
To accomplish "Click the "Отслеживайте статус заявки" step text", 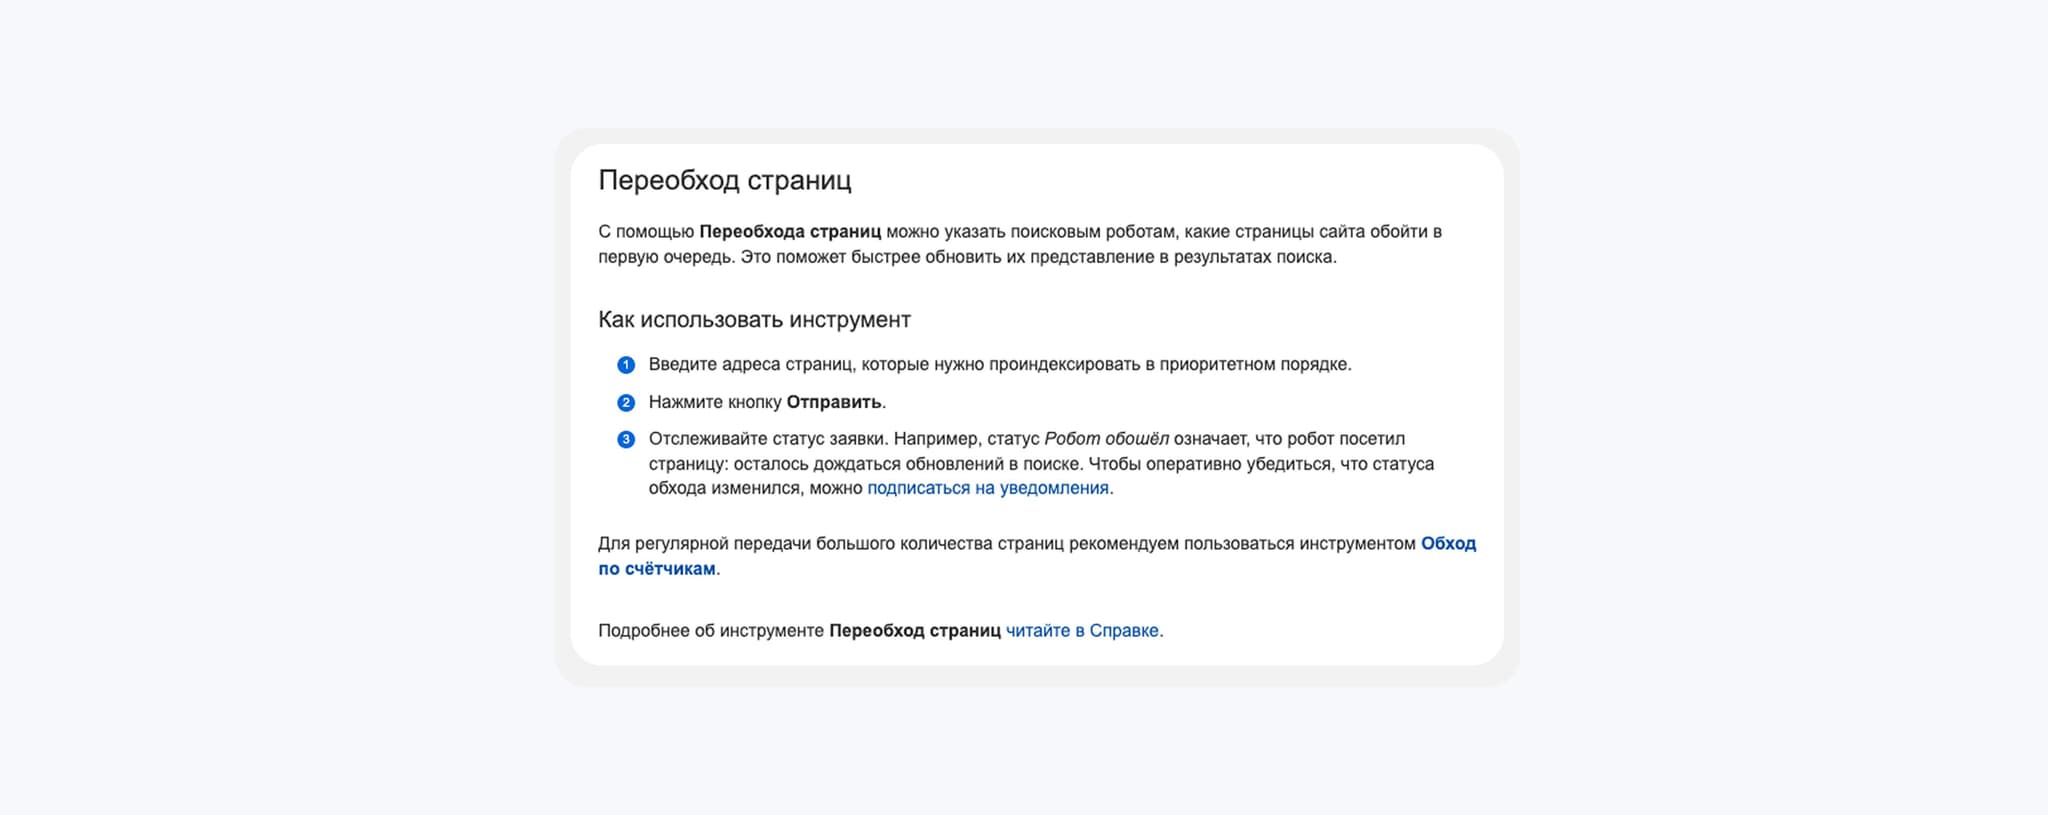I will pos(767,439).
